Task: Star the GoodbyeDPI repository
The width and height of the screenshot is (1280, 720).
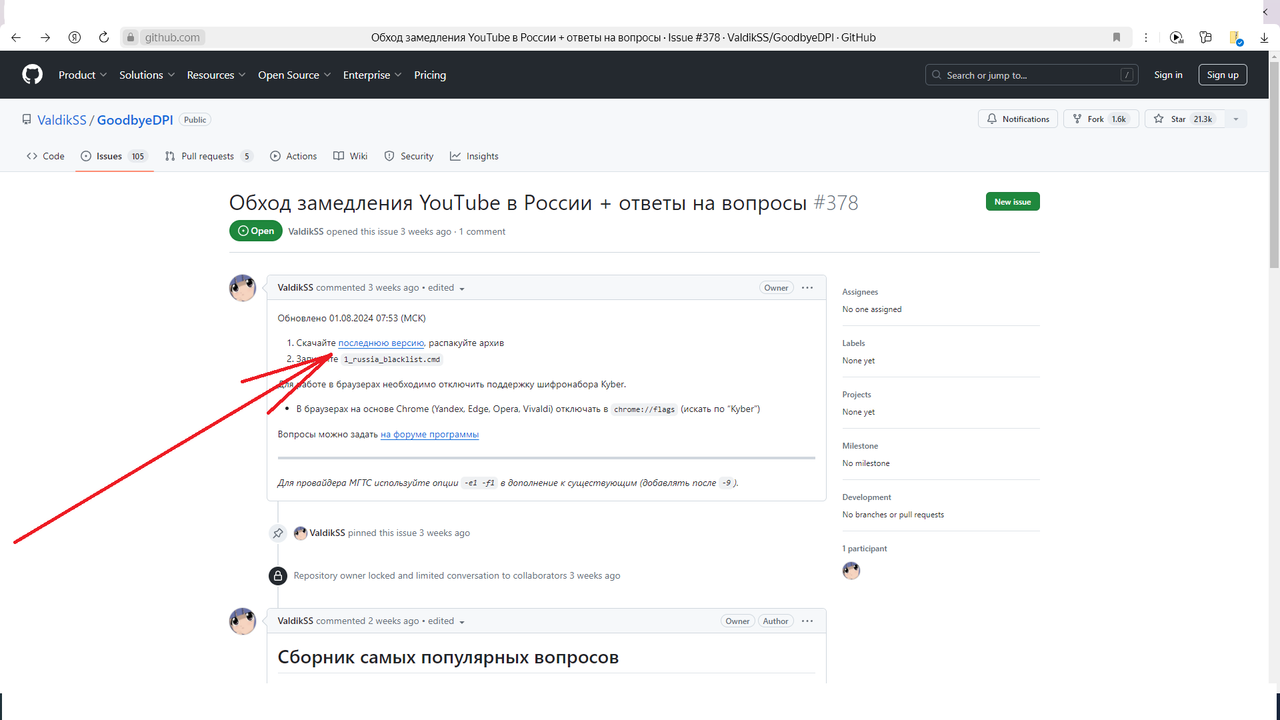Action: click(x=1180, y=118)
